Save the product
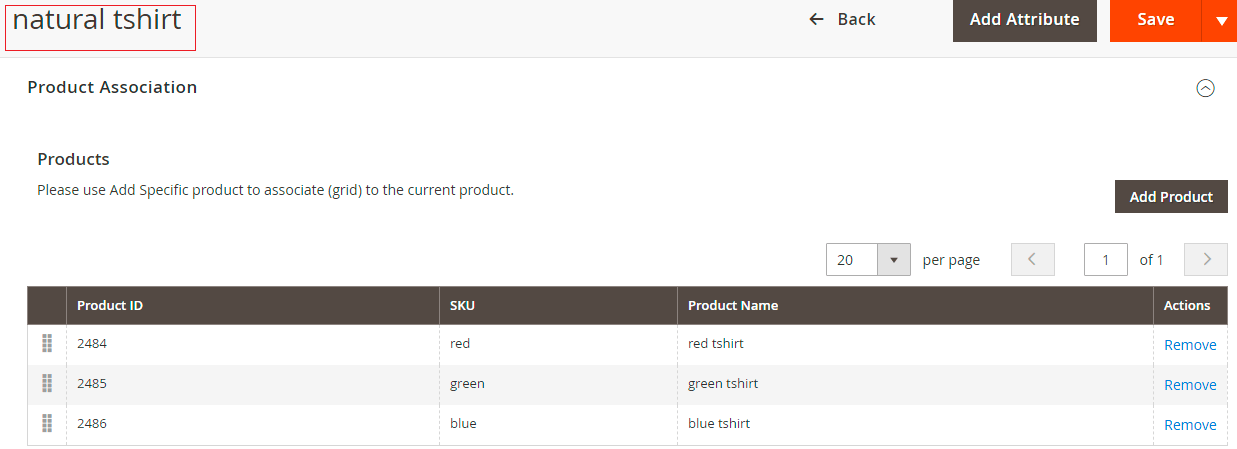Image resolution: width=1237 pixels, height=449 pixels. tap(1155, 20)
